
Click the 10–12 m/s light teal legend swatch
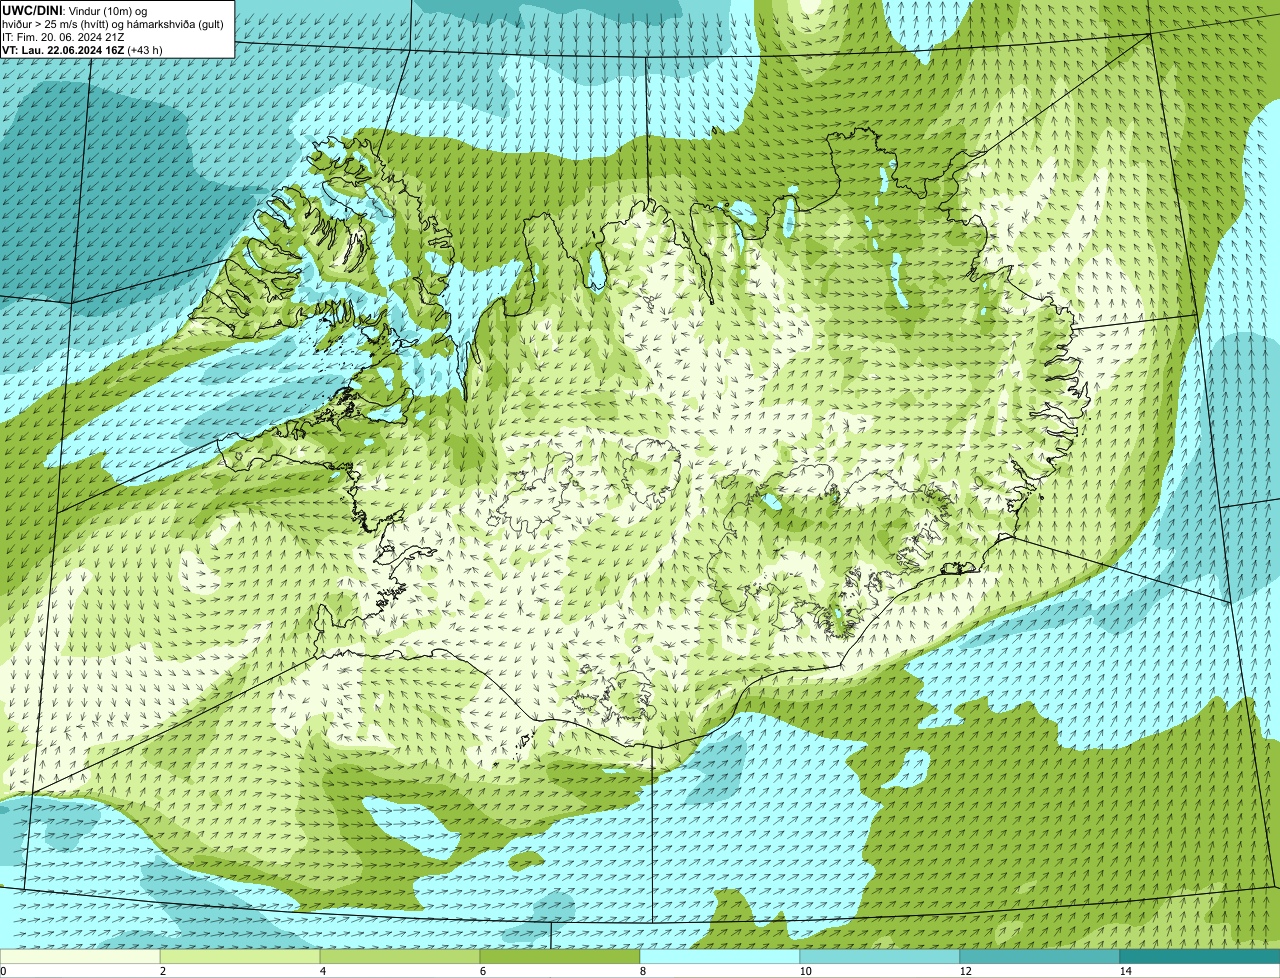point(880,956)
